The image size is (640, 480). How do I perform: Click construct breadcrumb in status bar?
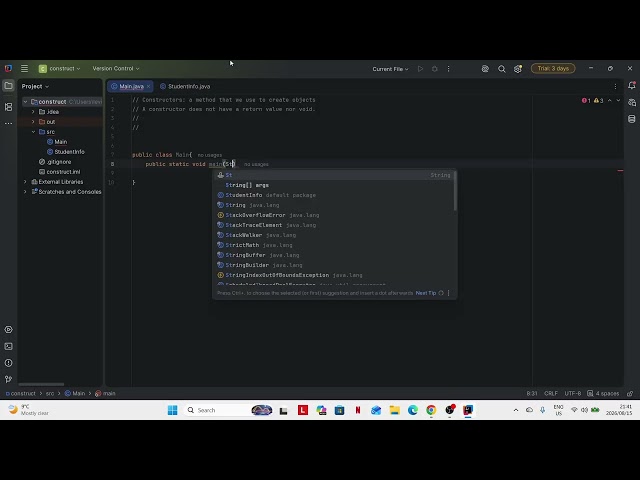point(20,393)
